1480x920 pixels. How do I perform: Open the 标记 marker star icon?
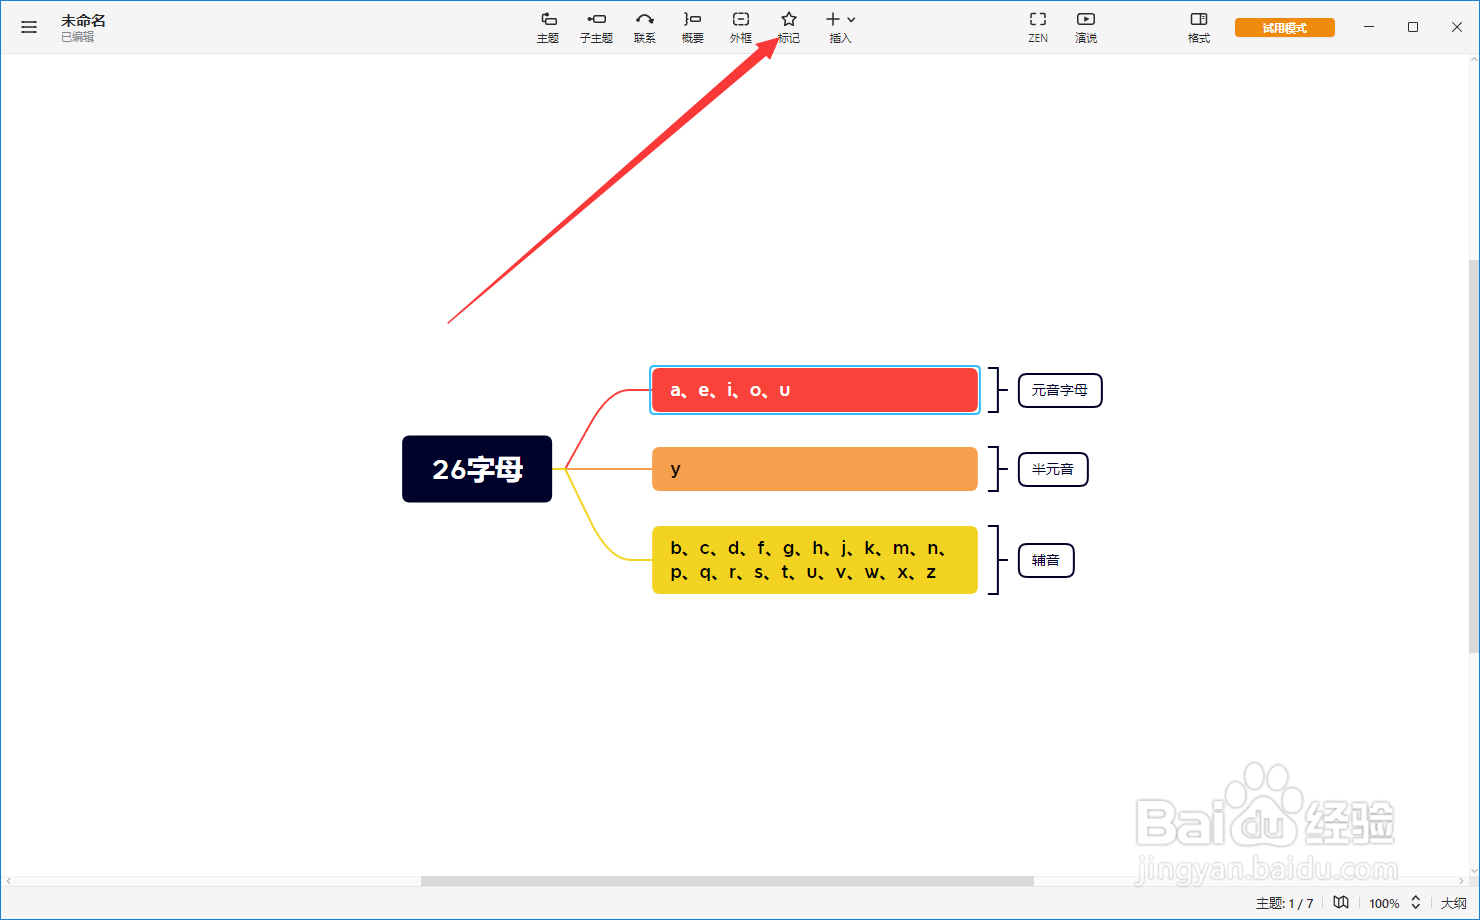click(x=789, y=19)
